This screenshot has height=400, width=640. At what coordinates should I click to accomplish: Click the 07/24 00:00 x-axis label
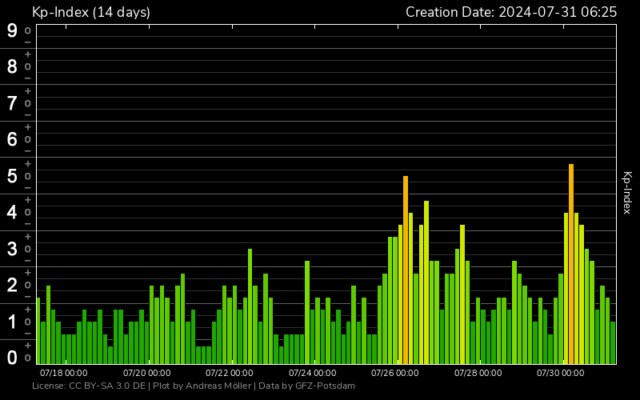click(x=311, y=372)
